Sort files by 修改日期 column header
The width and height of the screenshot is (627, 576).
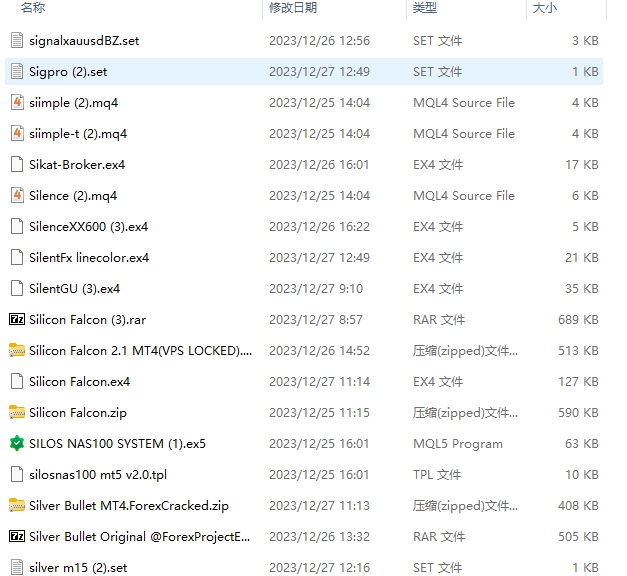pos(292,8)
